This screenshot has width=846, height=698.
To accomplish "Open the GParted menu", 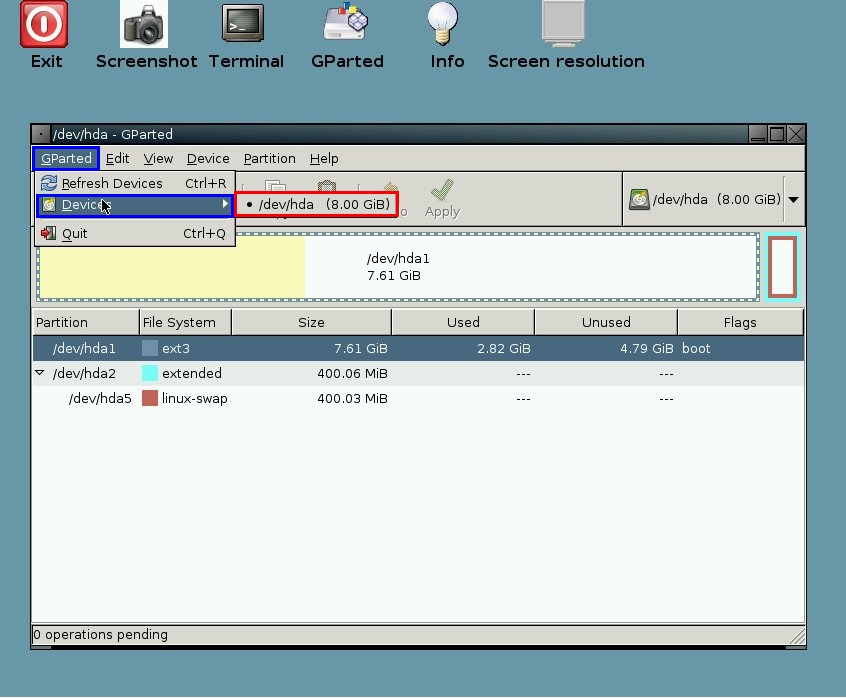I will (x=66, y=159).
